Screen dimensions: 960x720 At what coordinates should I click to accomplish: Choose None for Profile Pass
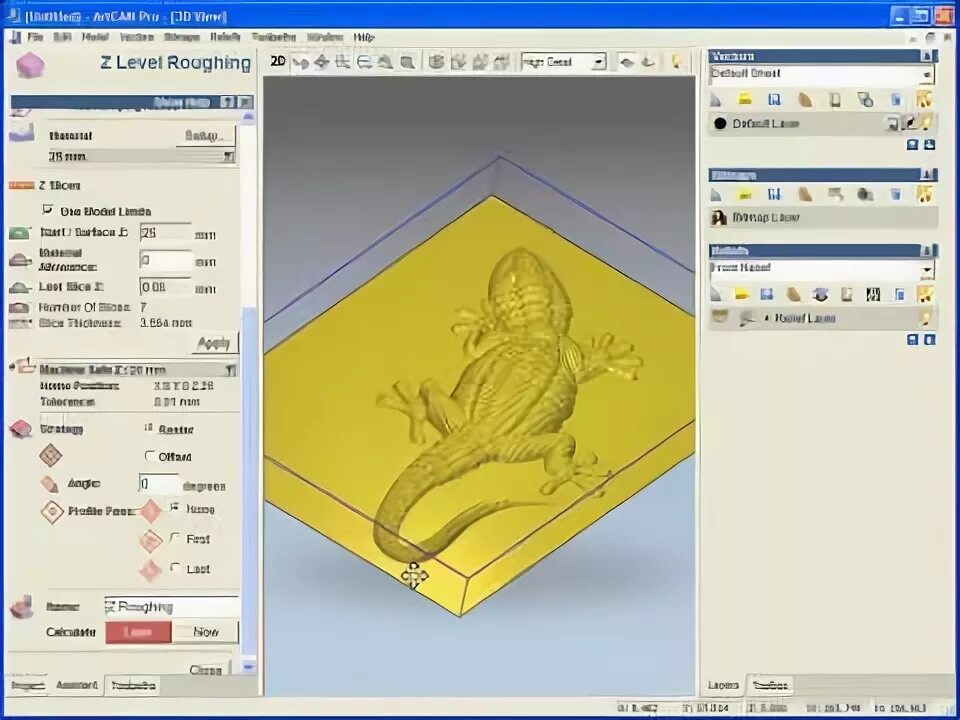point(174,508)
